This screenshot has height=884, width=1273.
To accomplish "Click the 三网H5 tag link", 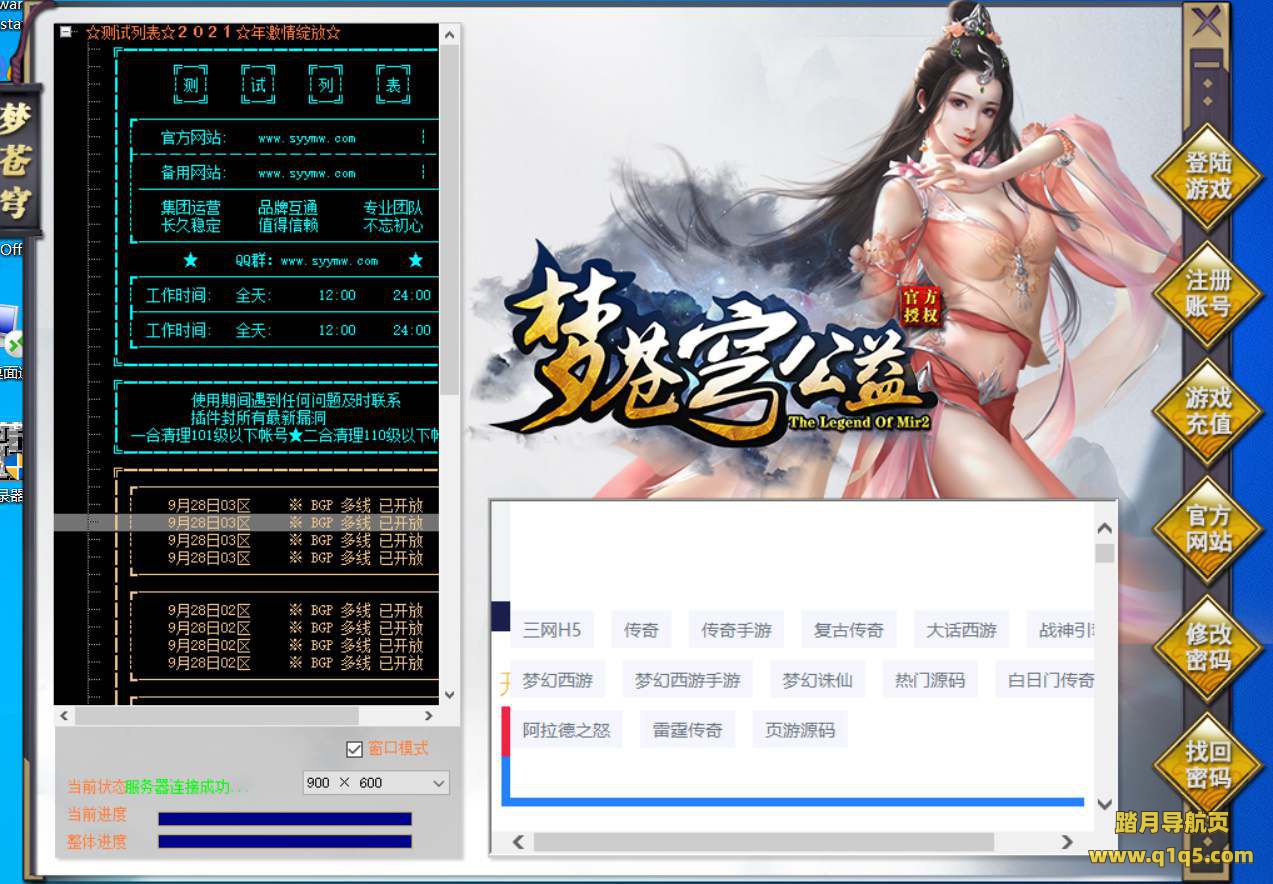I will click(551, 630).
